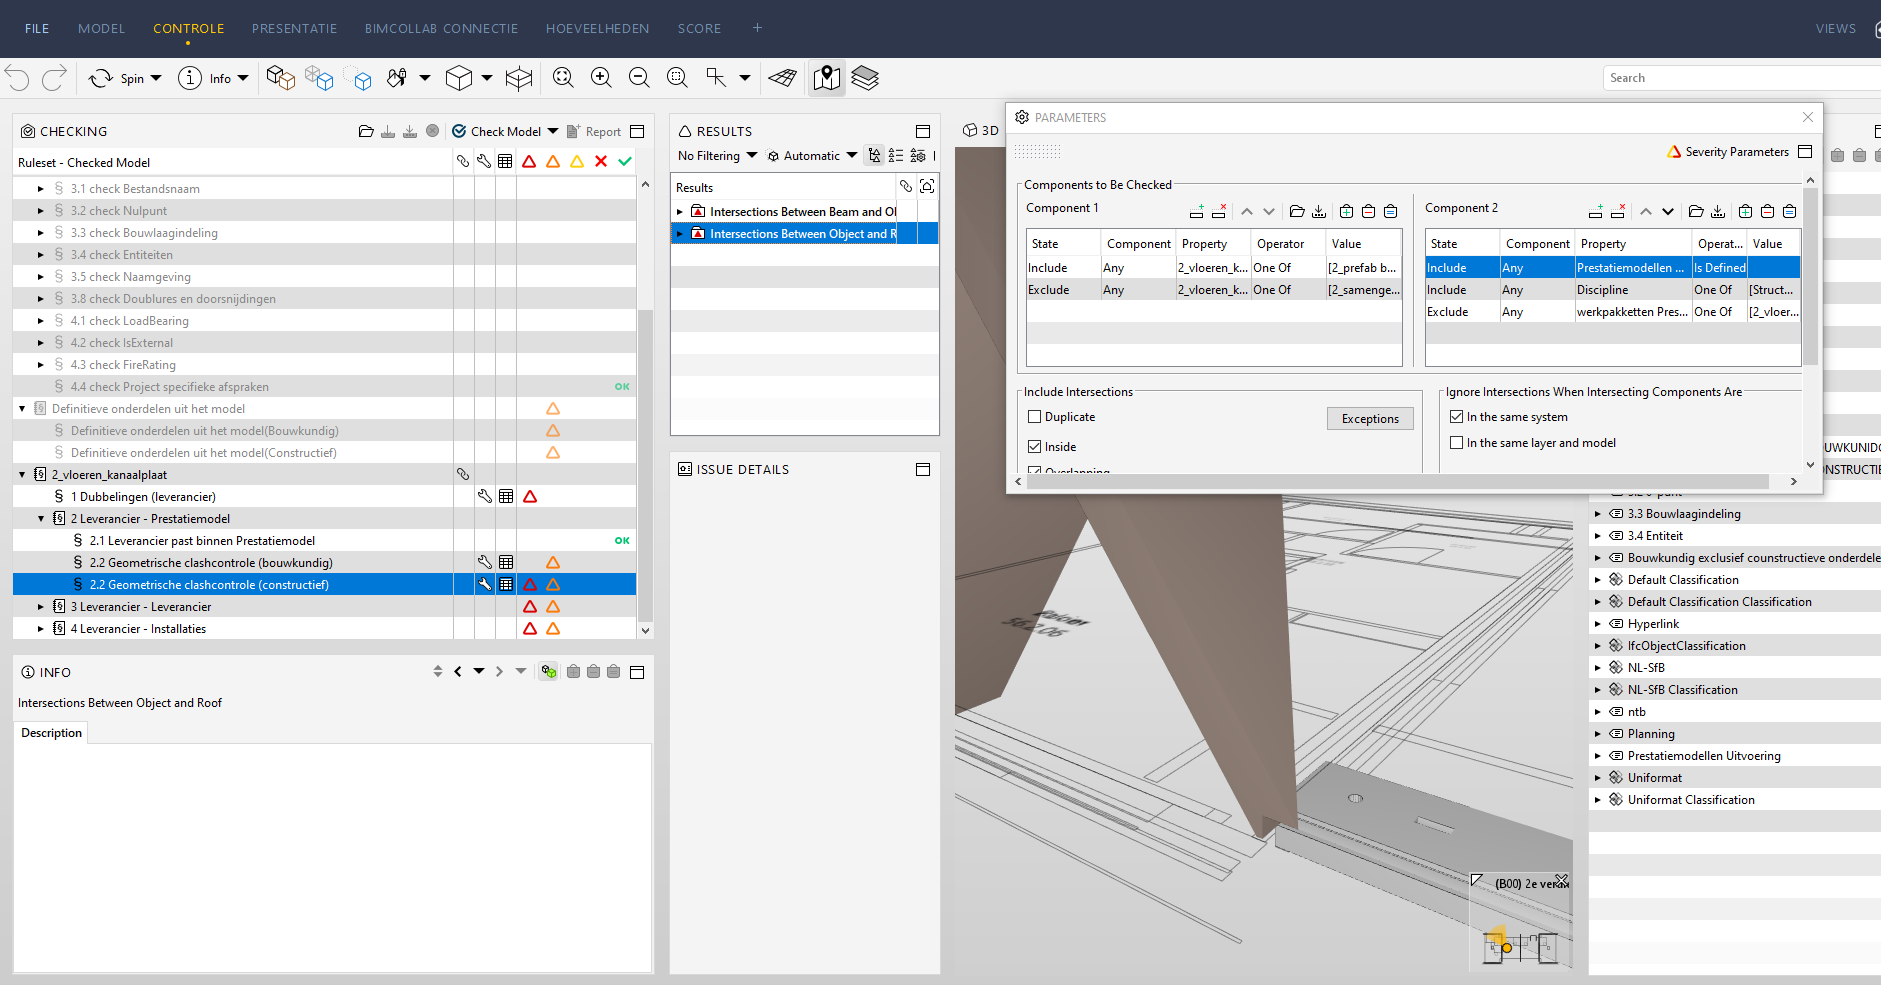Uncheck the Inside checkbox
Screen dimensions: 1881x985
coord(1035,447)
